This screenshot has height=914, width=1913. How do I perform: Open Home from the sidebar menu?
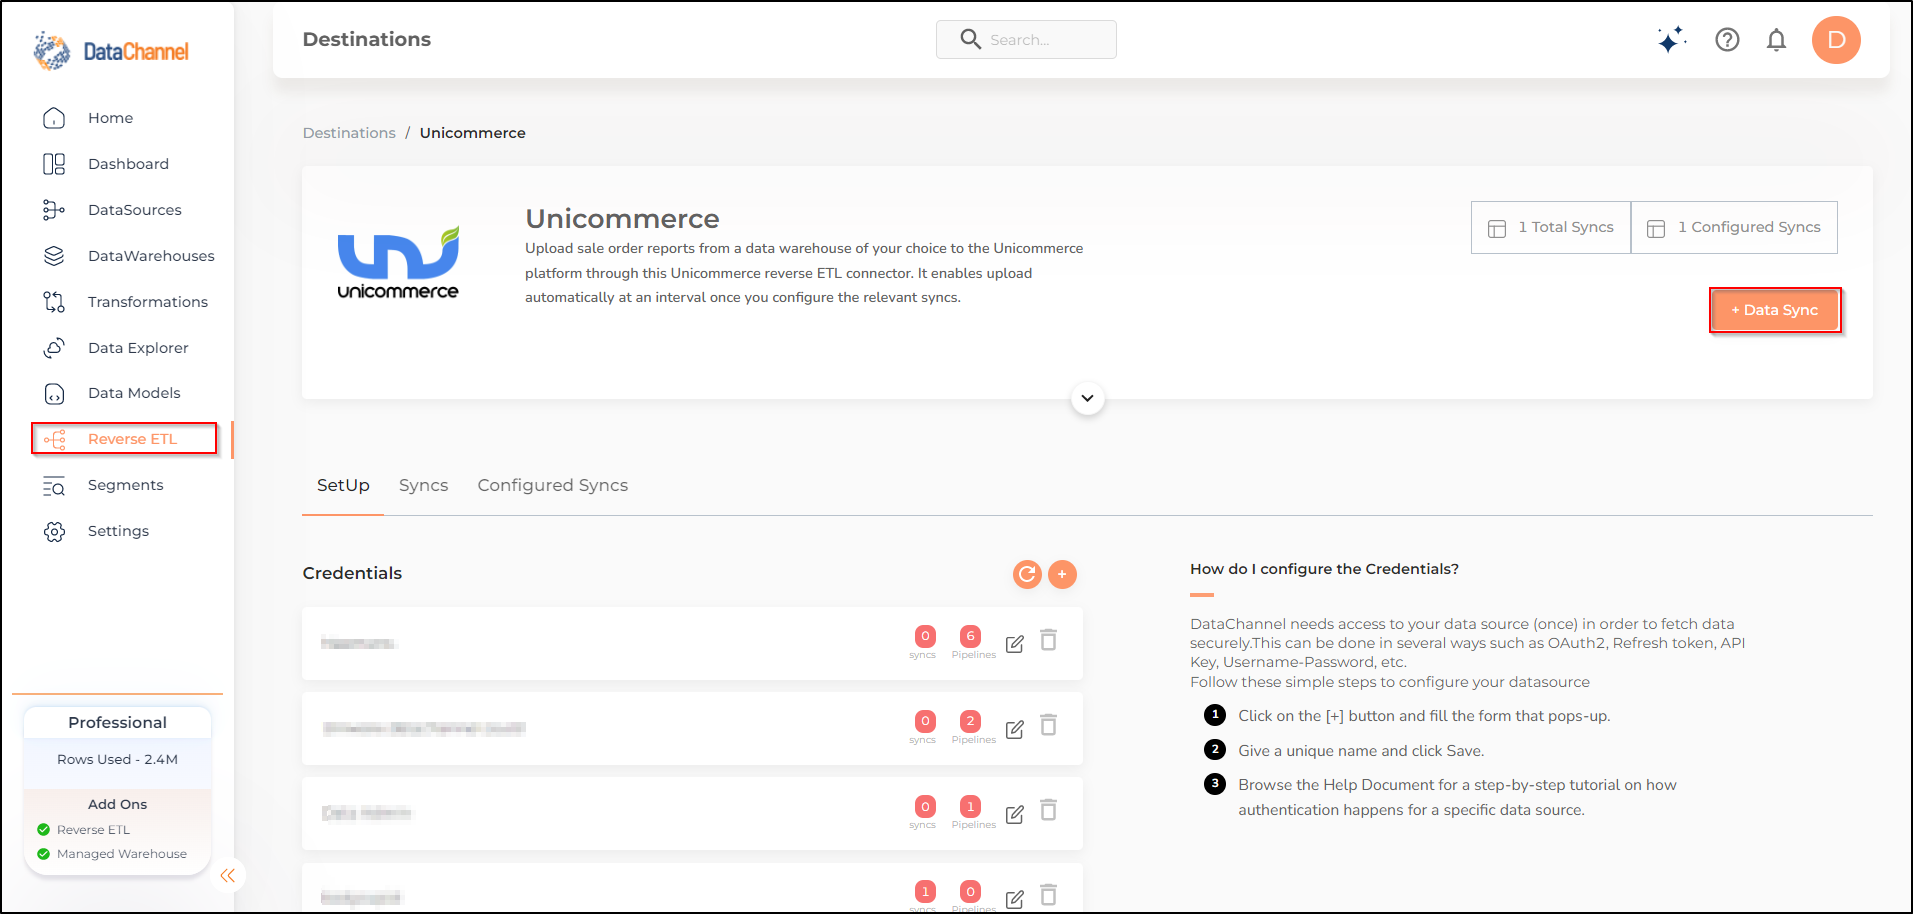click(110, 118)
